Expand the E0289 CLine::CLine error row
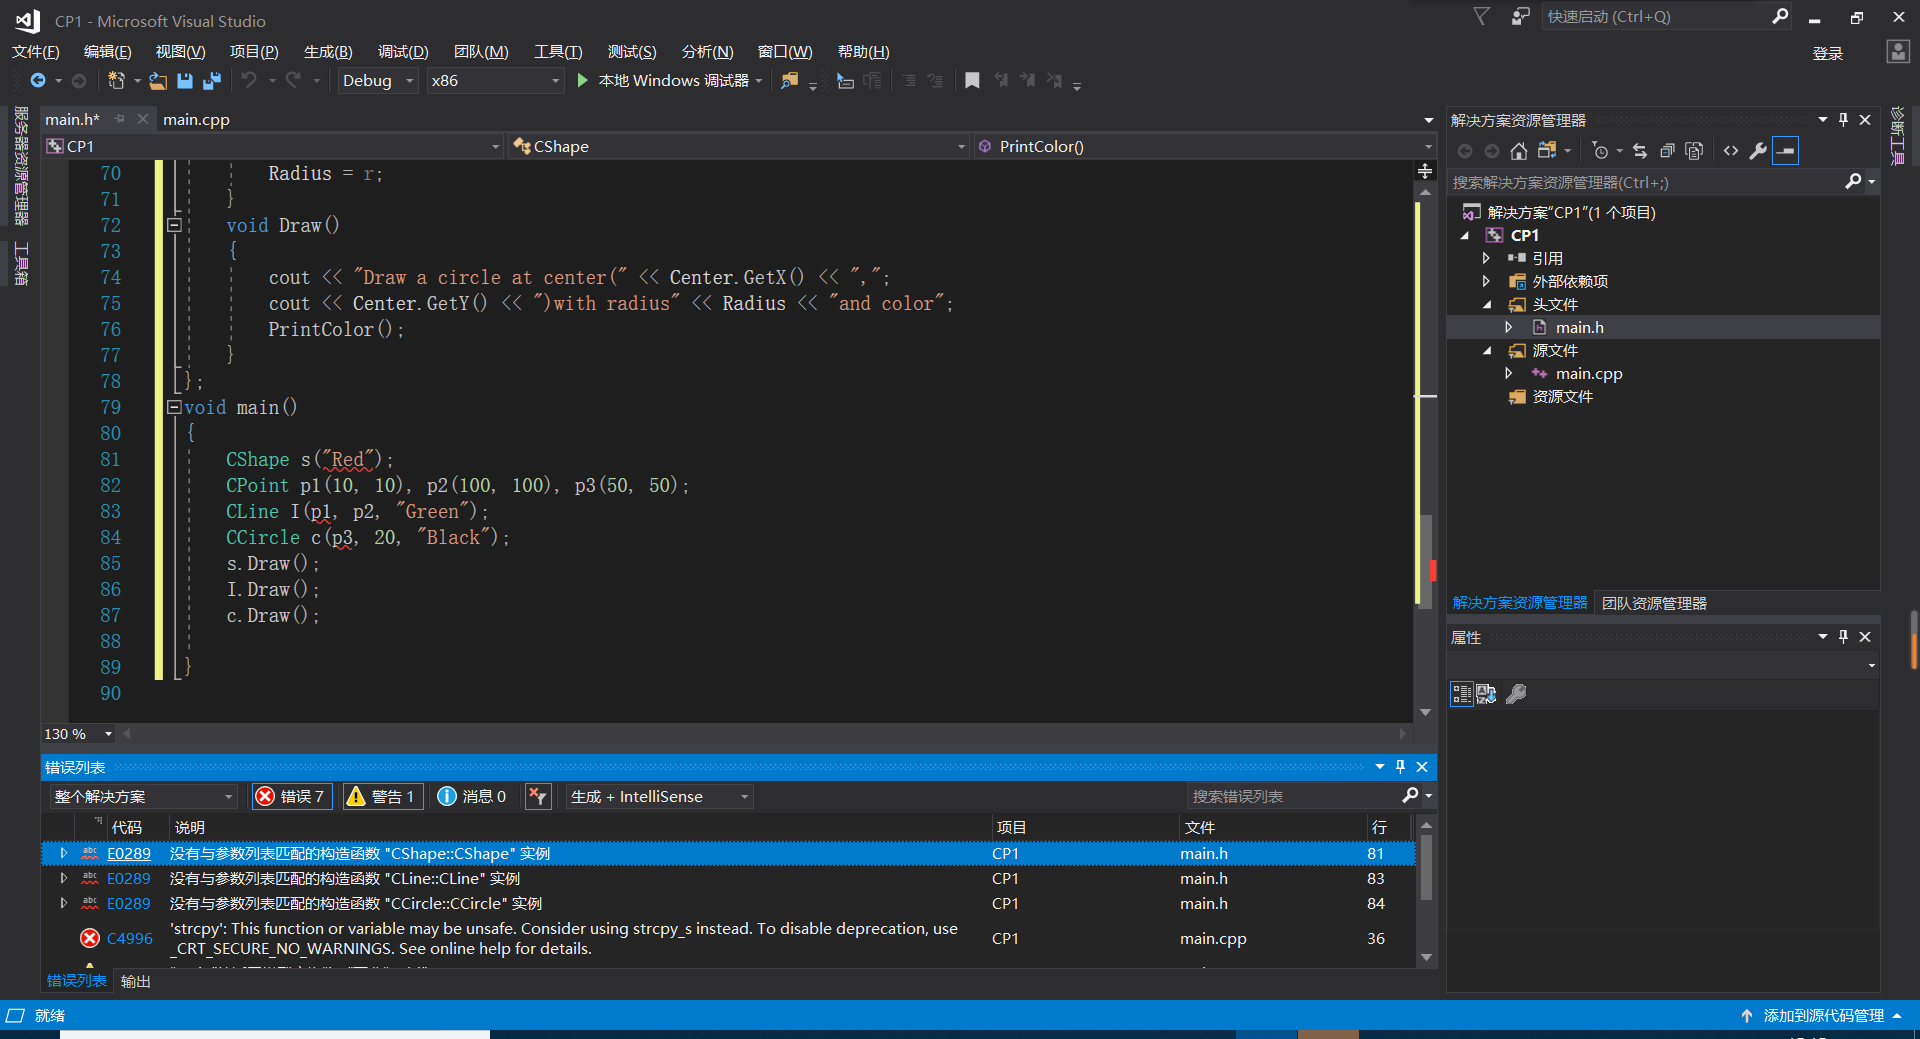 click(64, 878)
